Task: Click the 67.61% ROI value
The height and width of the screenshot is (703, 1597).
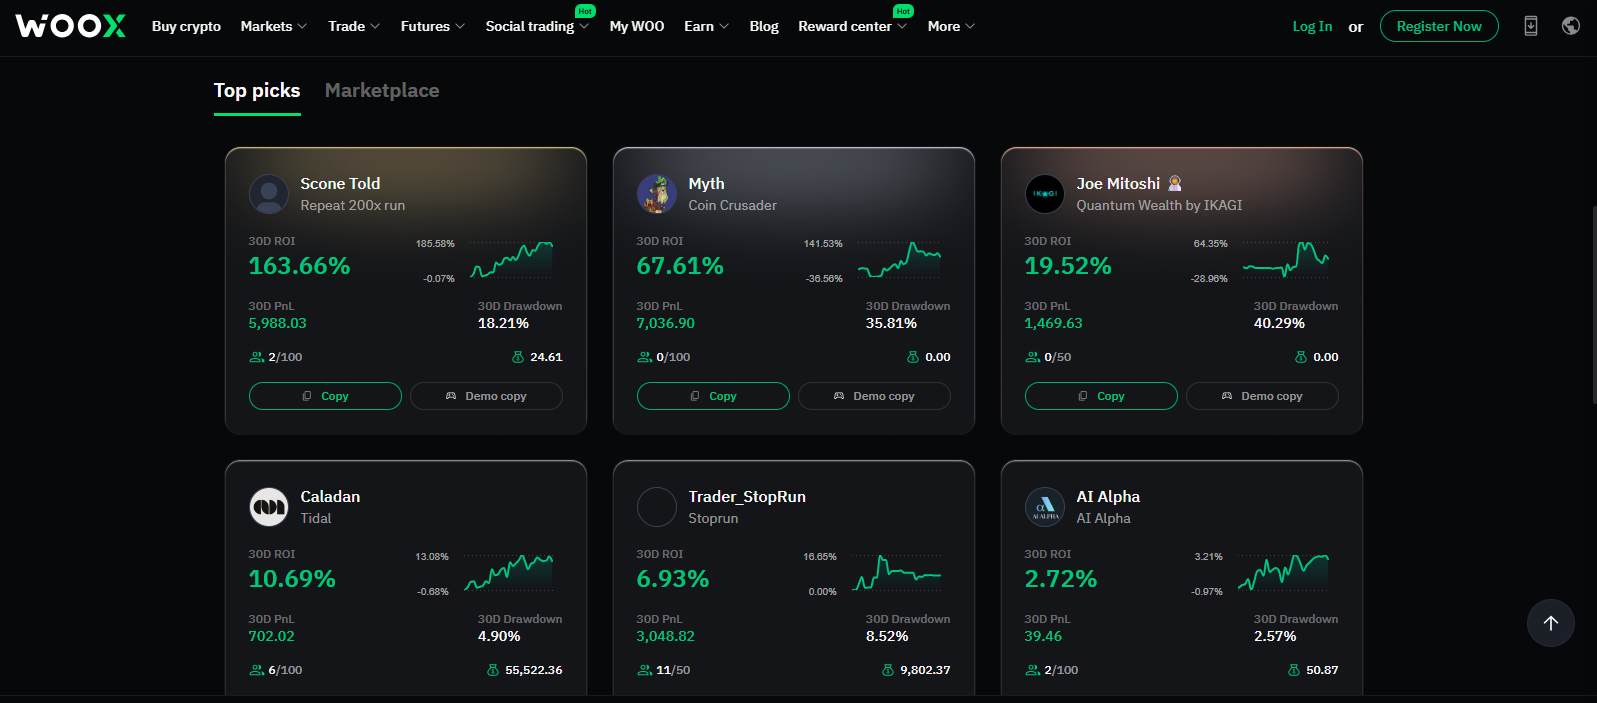Action: coord(680,266)
